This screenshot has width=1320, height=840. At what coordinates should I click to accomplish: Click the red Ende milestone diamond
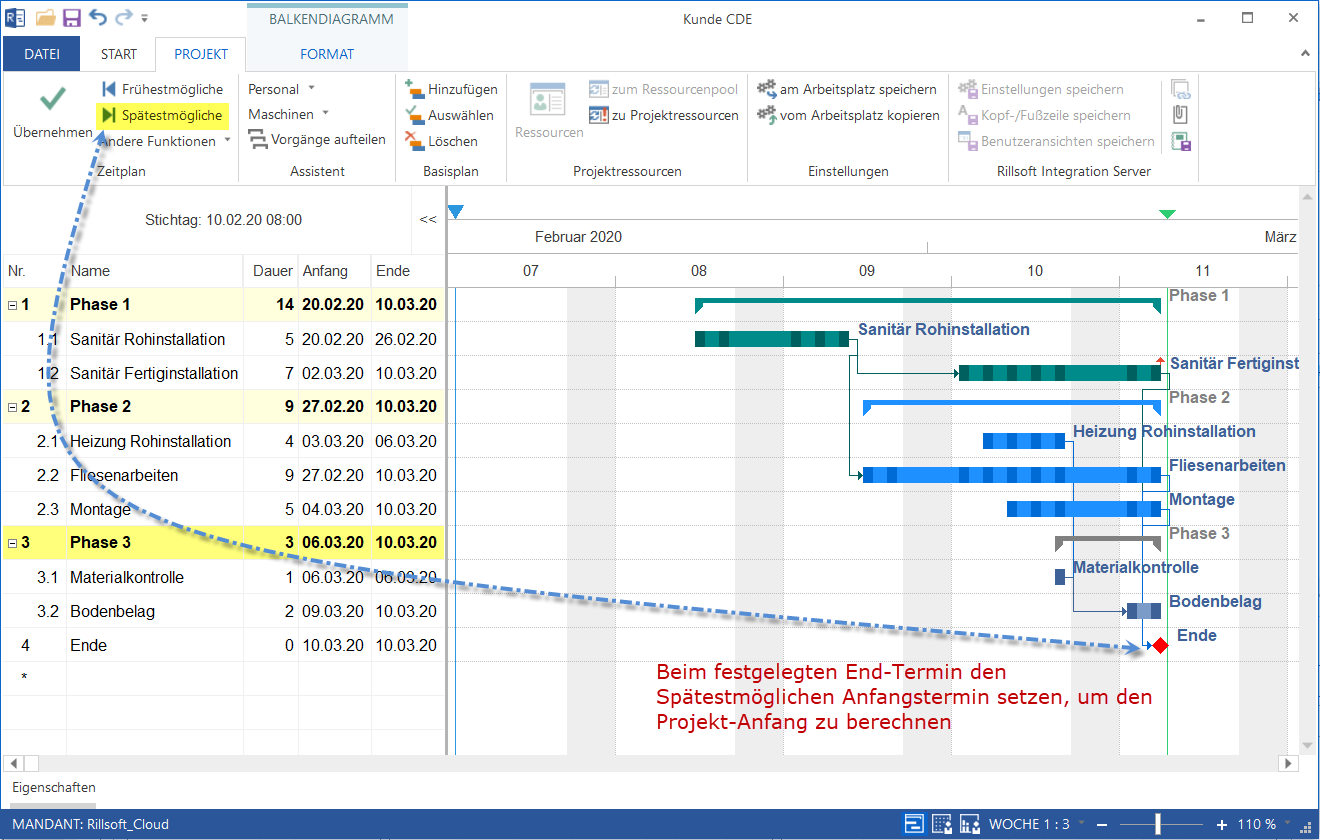coord(1160,646)
